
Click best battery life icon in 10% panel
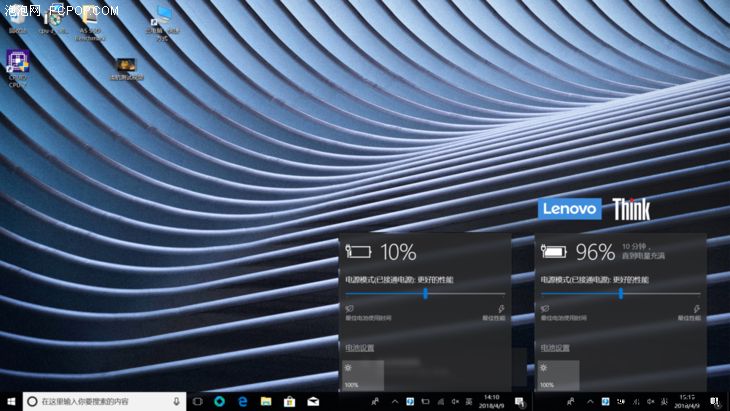pyautogui.click(x=350, y=308)
